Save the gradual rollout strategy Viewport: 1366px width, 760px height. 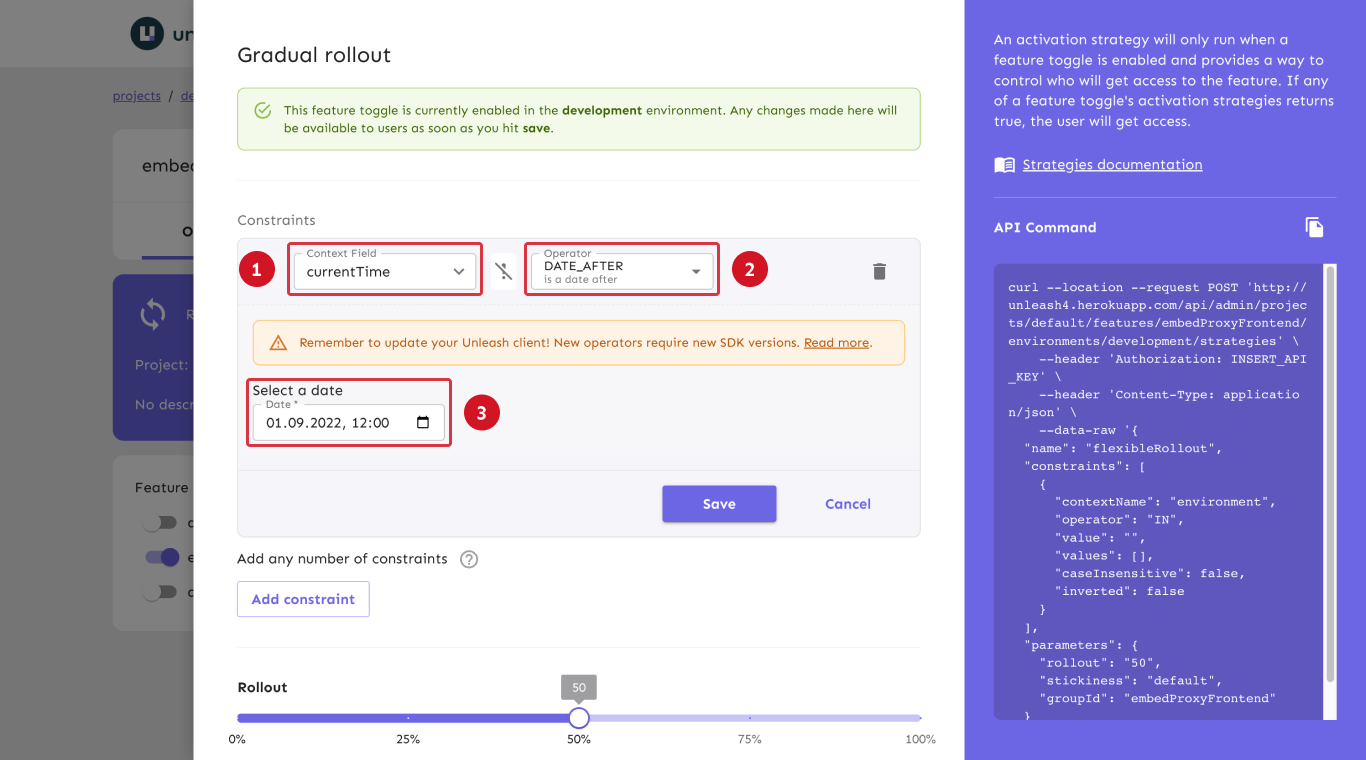[x=719, y=503]
